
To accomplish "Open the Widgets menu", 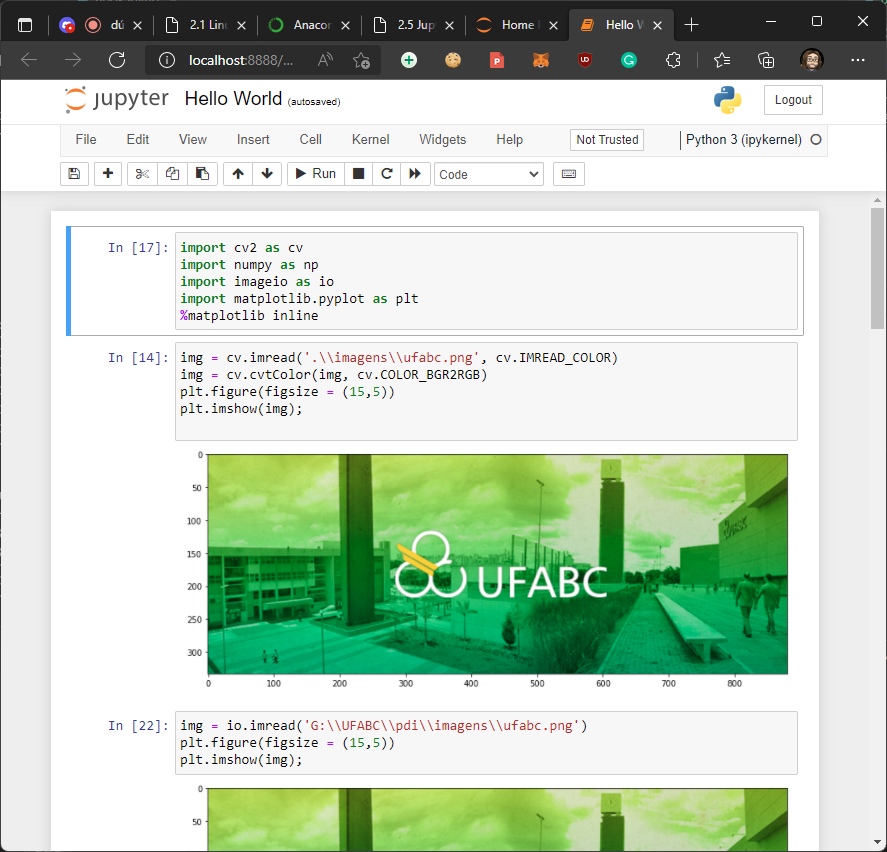I will (x=442, y=140).
